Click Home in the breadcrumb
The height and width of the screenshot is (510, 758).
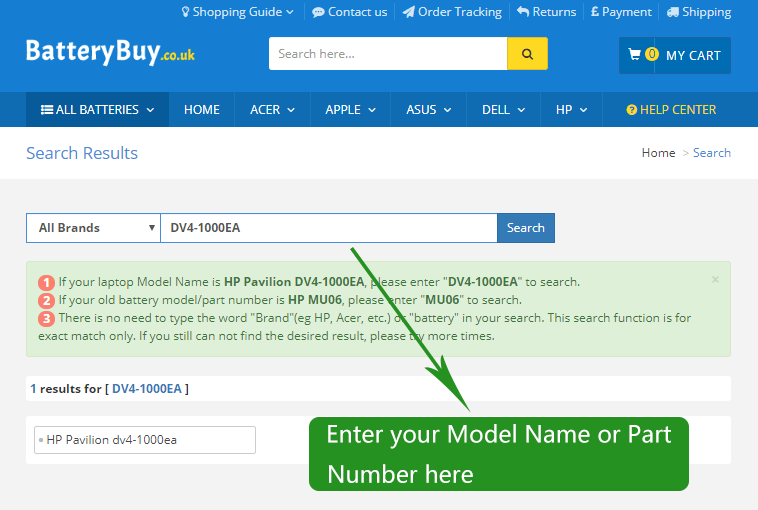658,153
